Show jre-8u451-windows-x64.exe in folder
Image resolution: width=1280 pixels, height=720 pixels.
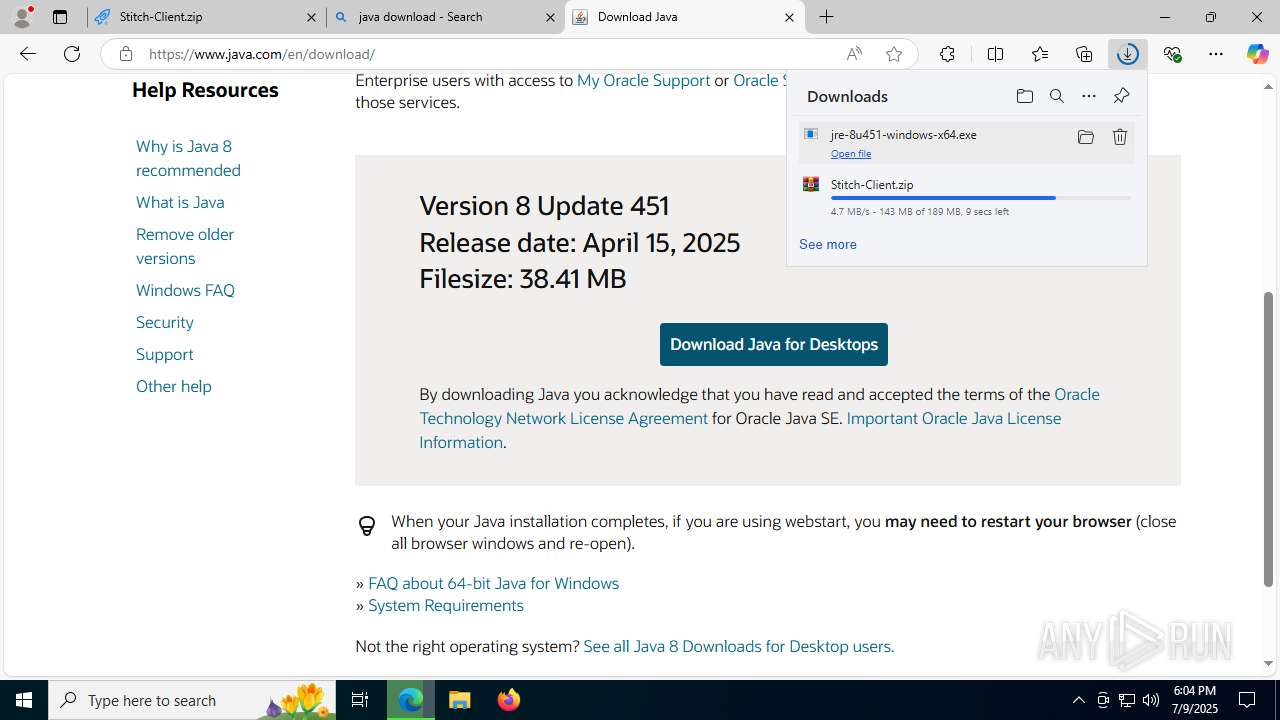(x=1085, y=137)
